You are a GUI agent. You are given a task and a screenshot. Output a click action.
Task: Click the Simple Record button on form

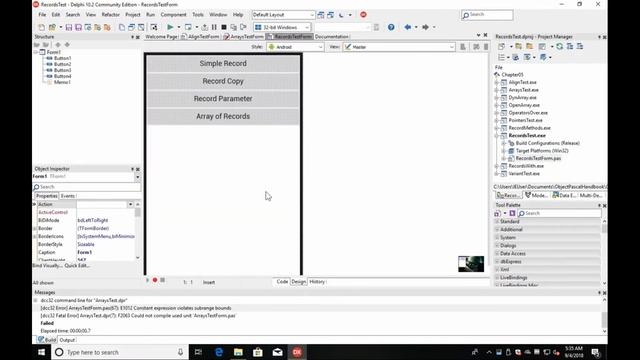point(223,64)
